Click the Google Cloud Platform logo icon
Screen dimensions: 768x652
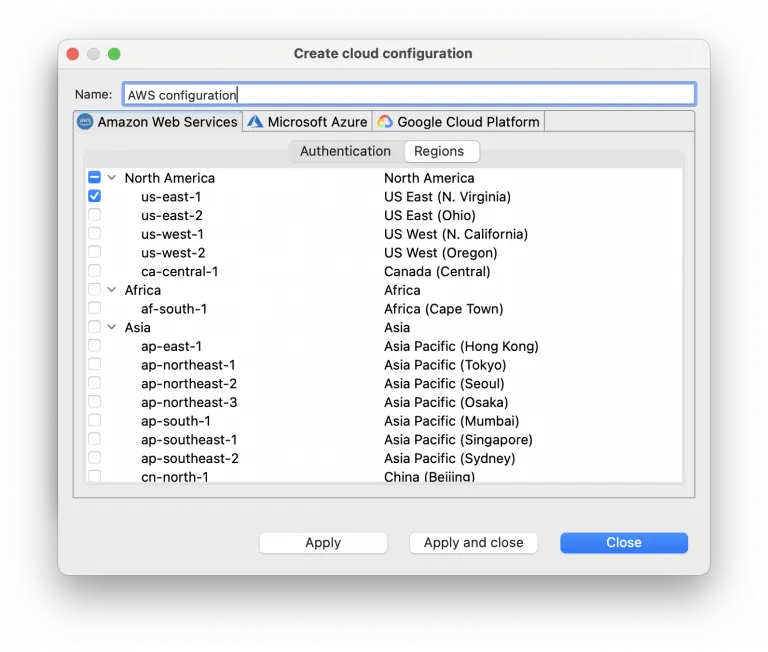(385, 121)
